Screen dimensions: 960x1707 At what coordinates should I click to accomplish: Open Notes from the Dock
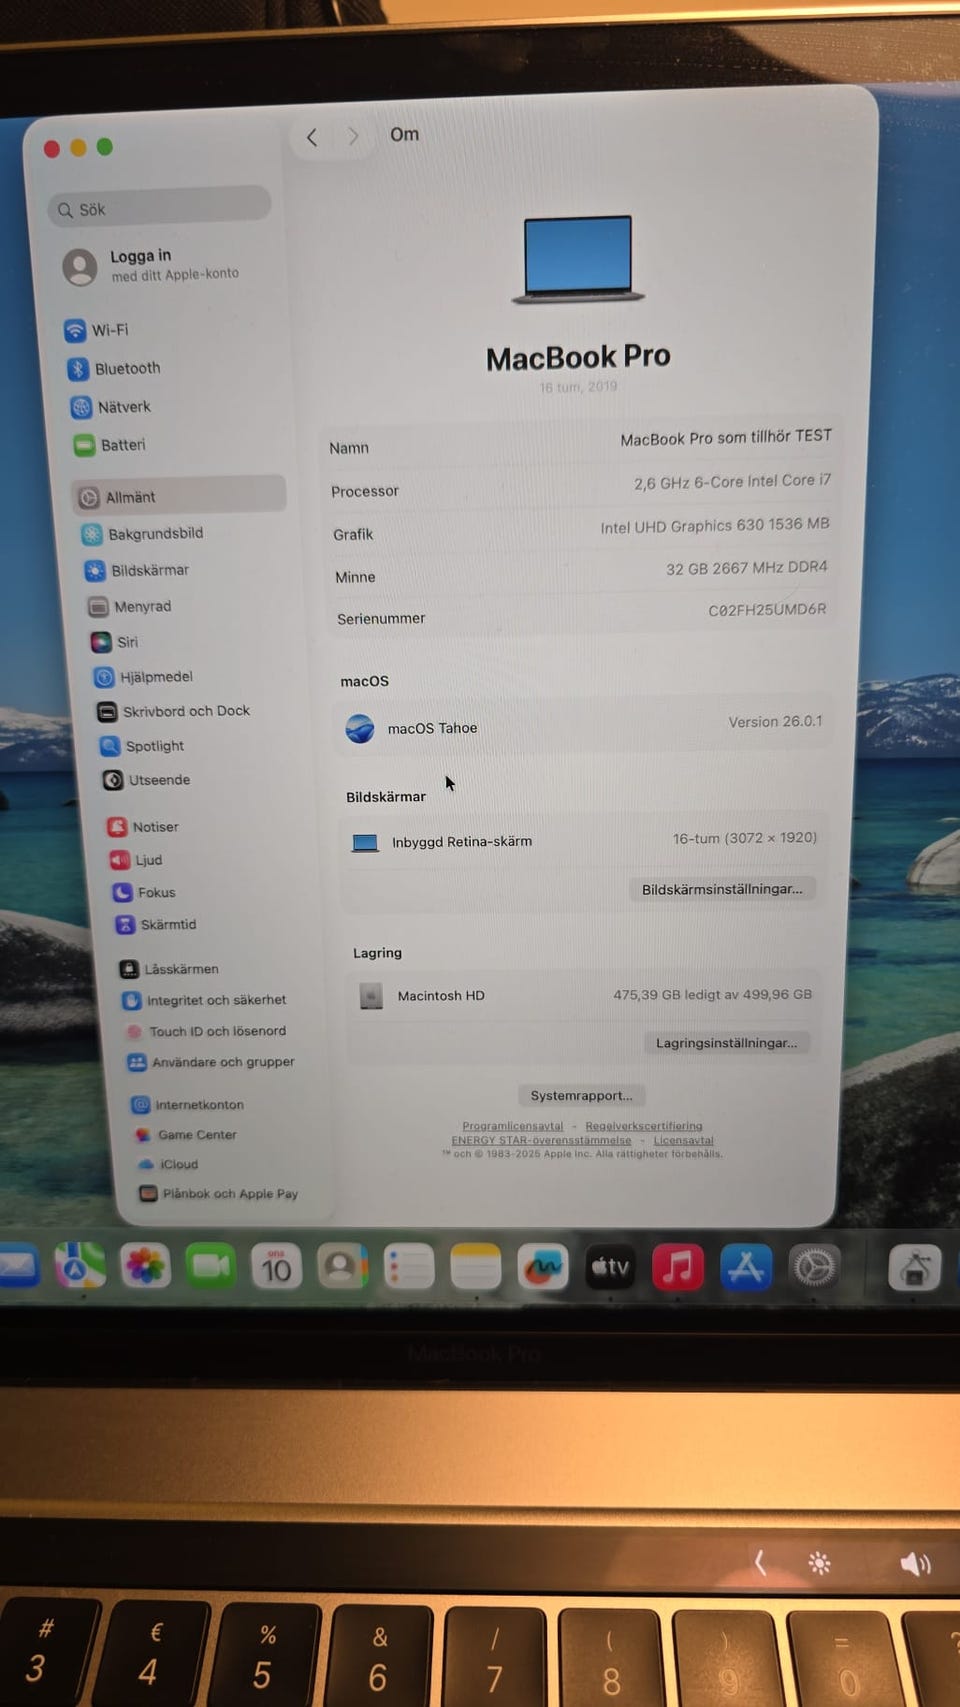tap(476, 1268)
